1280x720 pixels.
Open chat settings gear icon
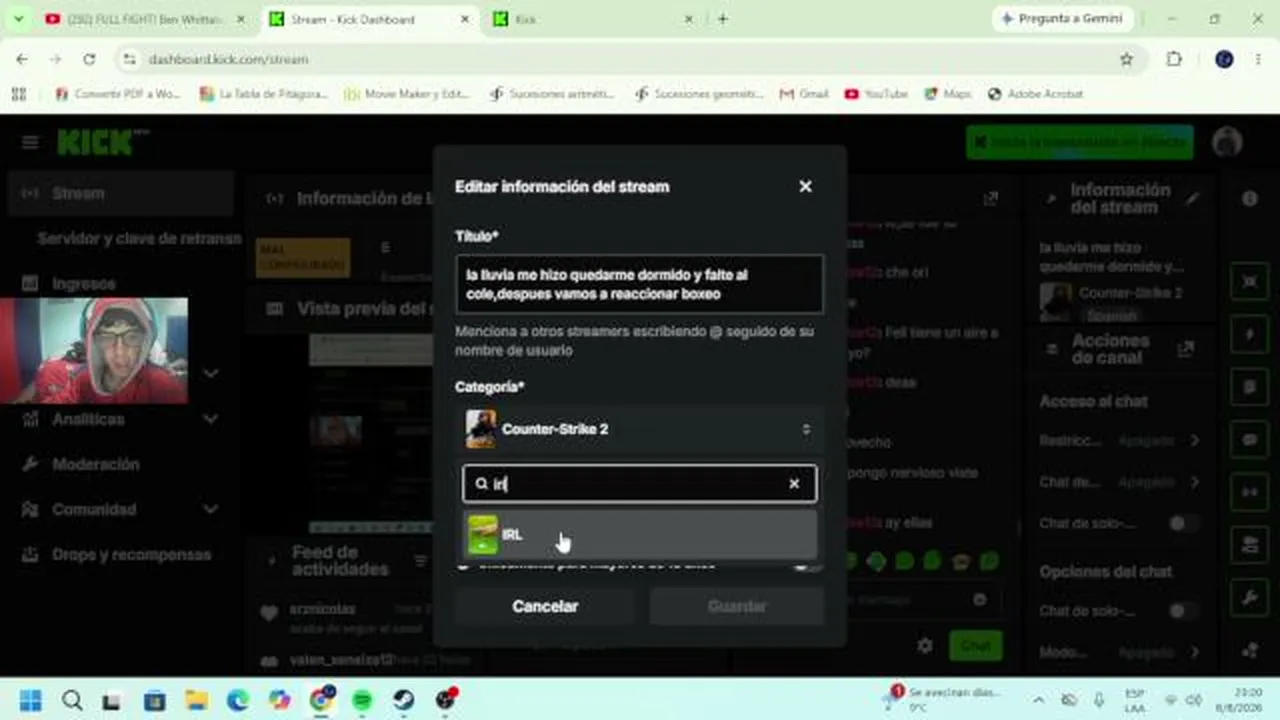925,646
